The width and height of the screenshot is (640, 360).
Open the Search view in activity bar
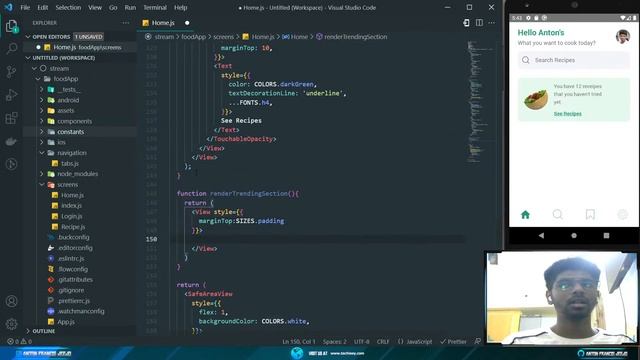pos(11,49)
